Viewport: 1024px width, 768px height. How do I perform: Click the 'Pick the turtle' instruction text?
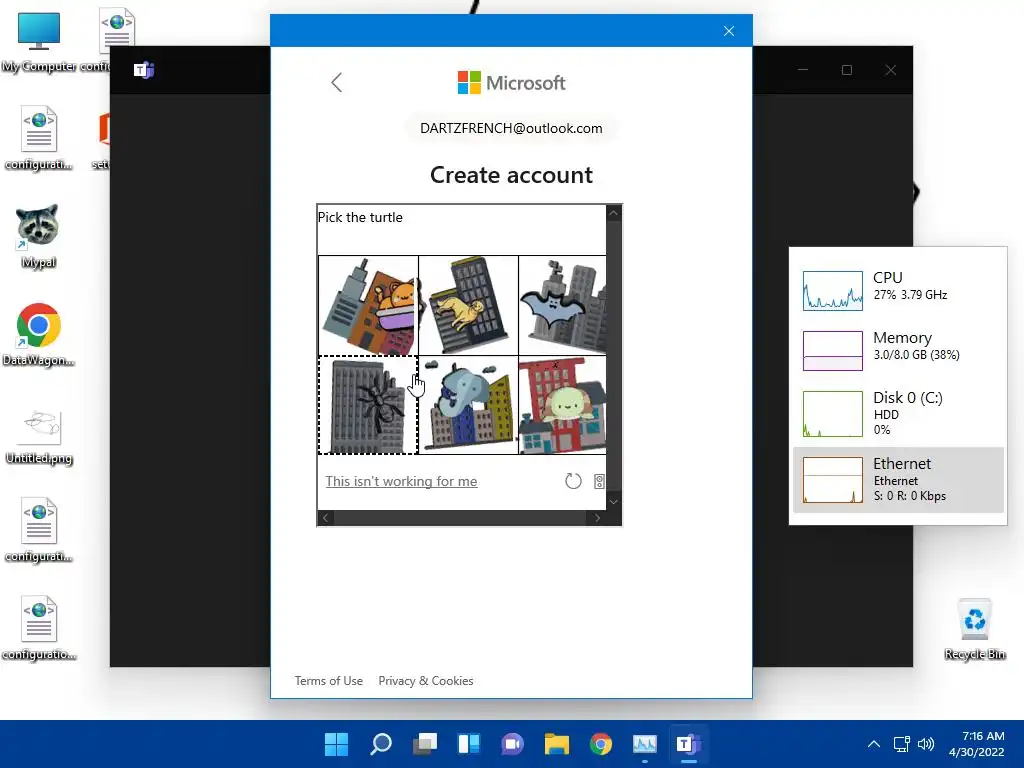pos(360,217)
